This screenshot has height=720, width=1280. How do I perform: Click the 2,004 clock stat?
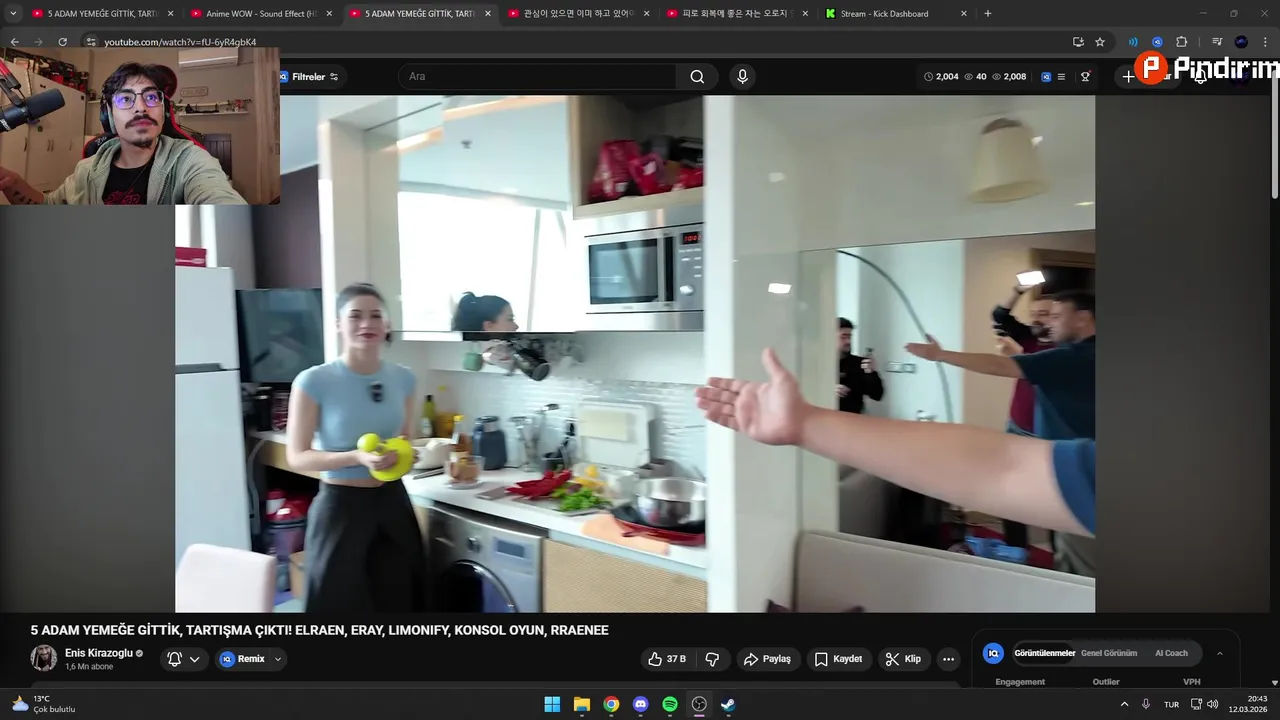click(x=941, y=77)
